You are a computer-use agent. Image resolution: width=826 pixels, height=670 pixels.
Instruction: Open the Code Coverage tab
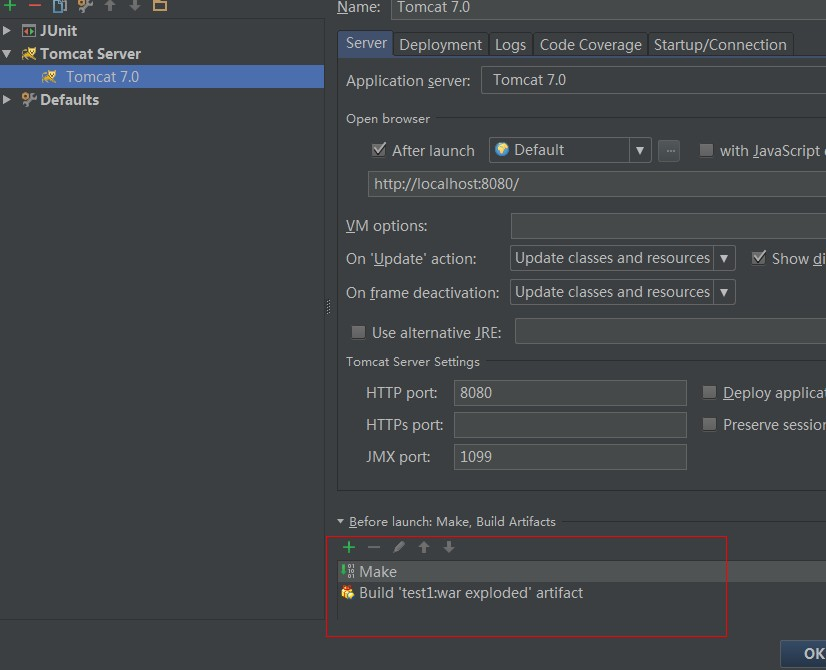tap(591, 45)
